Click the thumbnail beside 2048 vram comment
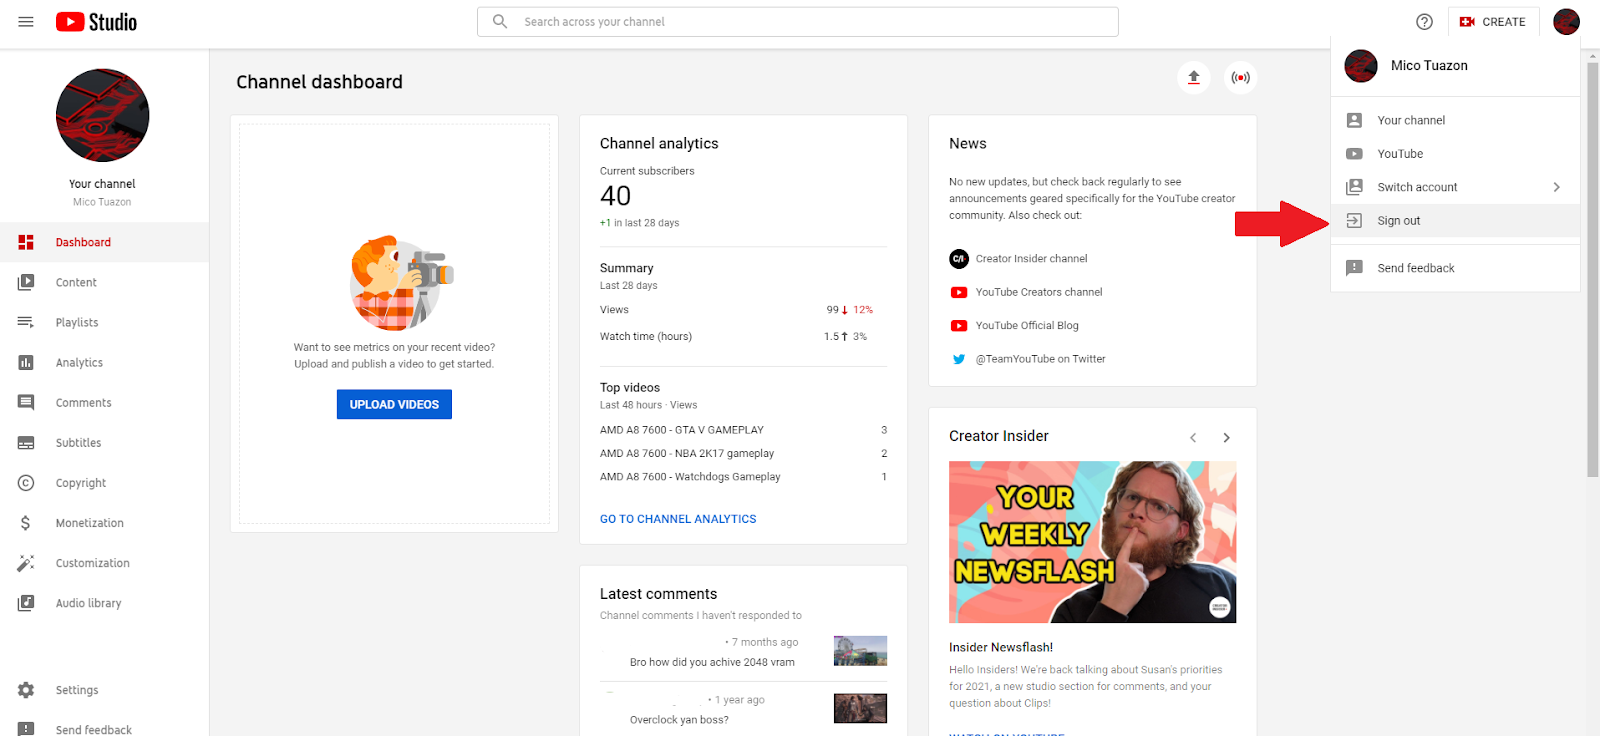1600x736 pixels. [860, 651]
